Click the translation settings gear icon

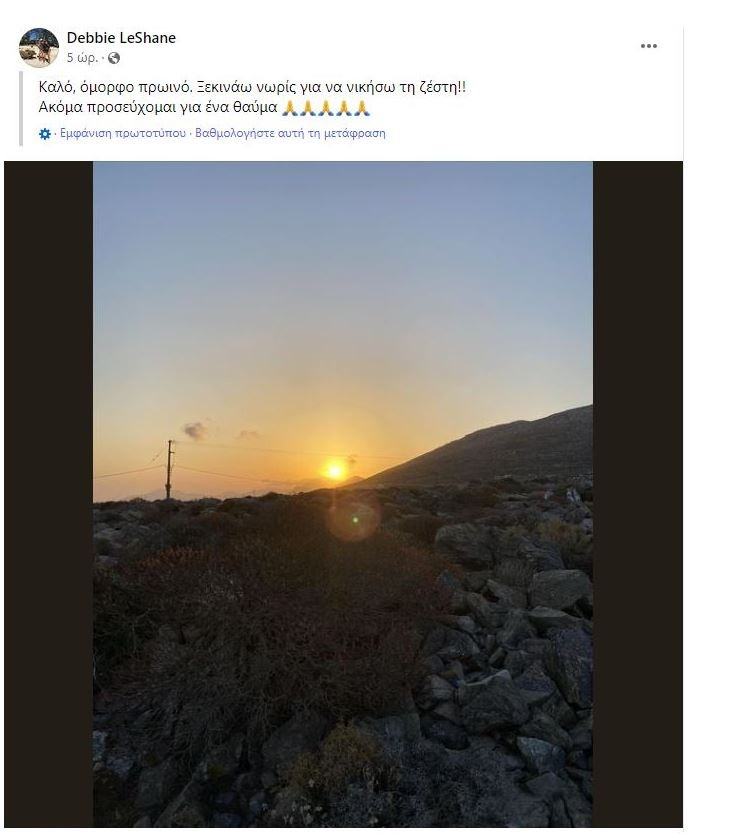45,134
